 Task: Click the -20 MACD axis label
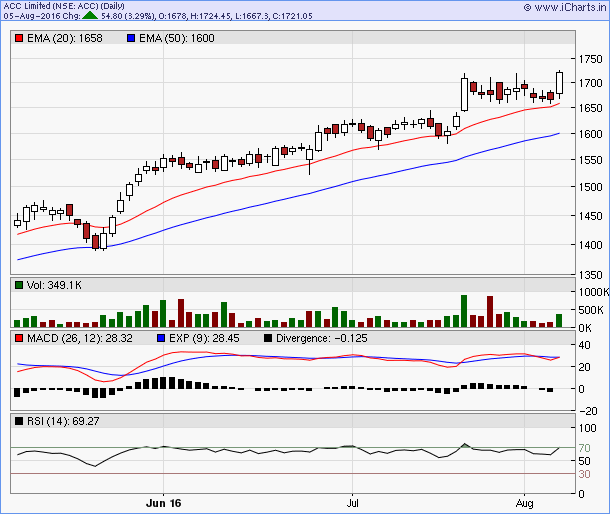588,411
